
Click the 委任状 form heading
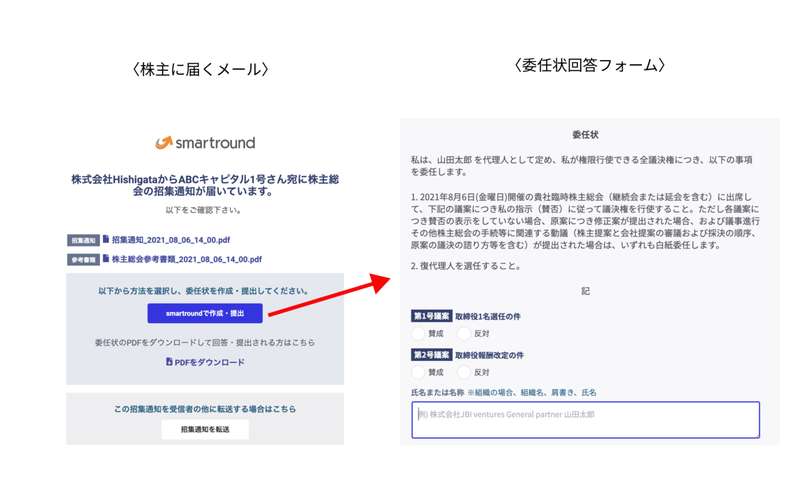point(585,135)
